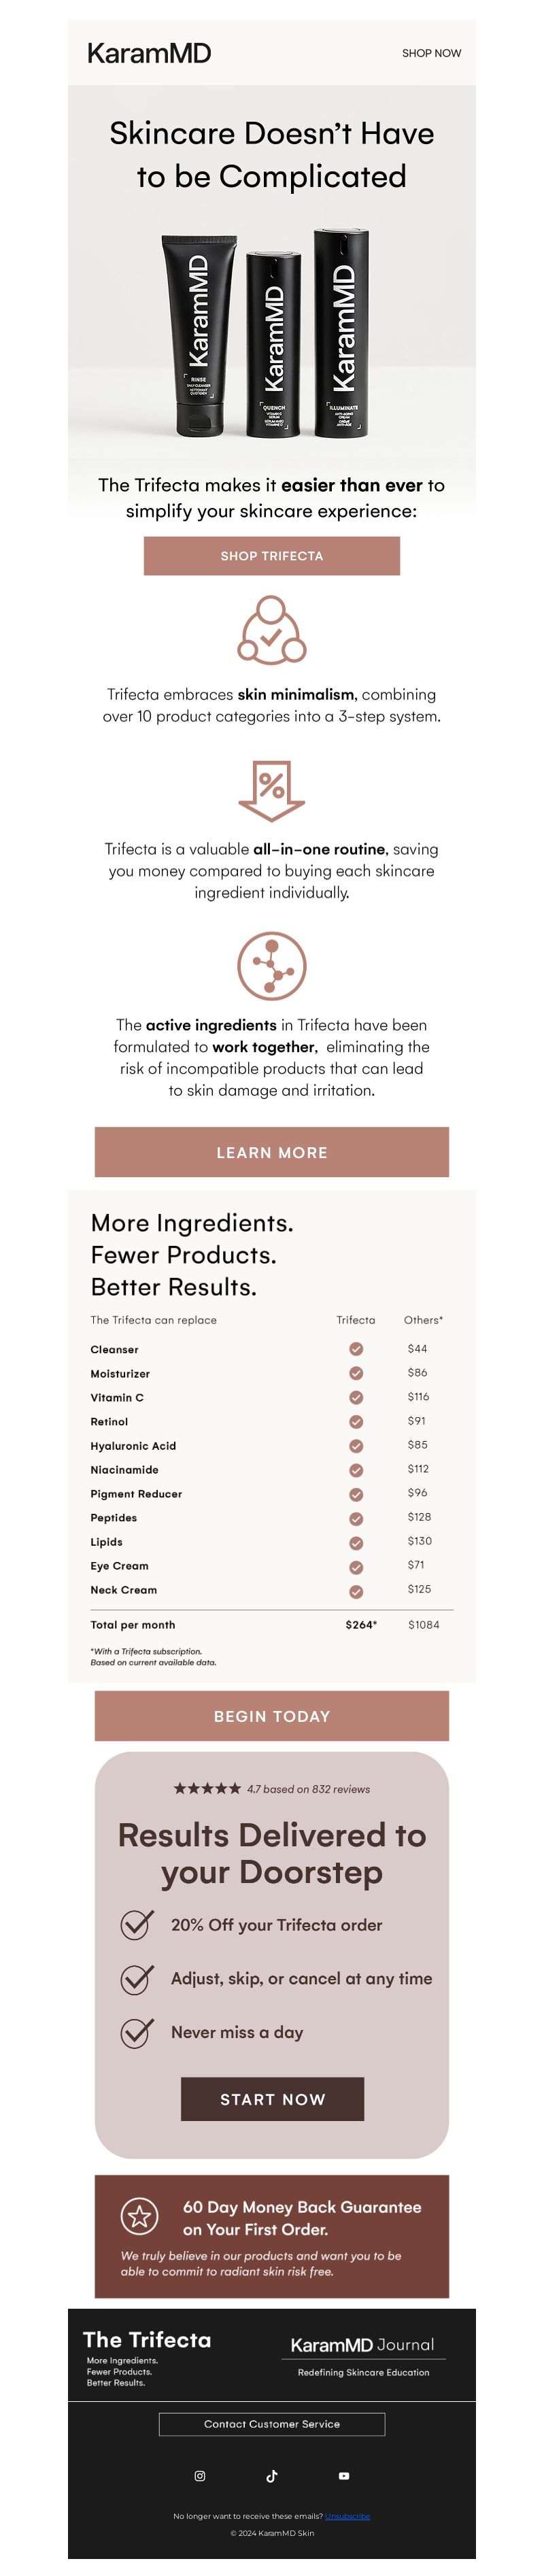Click the SHOP TRIFECTA button
Screen dimensions: 544x2576
pos(272,556)
